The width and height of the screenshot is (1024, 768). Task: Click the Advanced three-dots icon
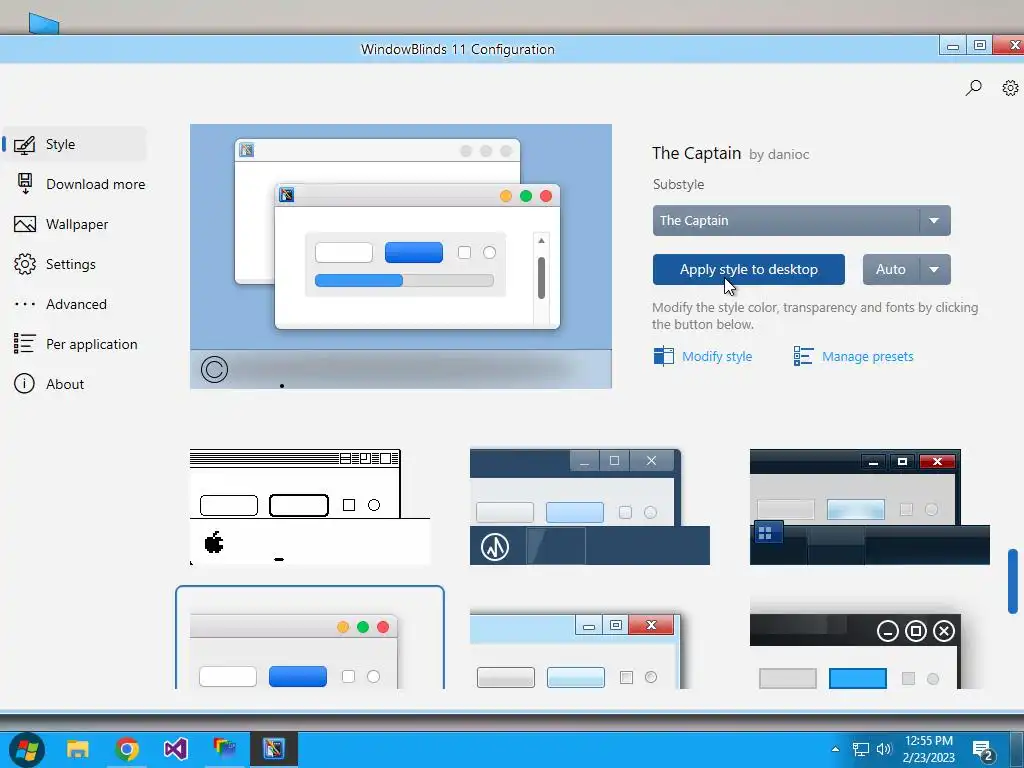[x=25, y=304]
